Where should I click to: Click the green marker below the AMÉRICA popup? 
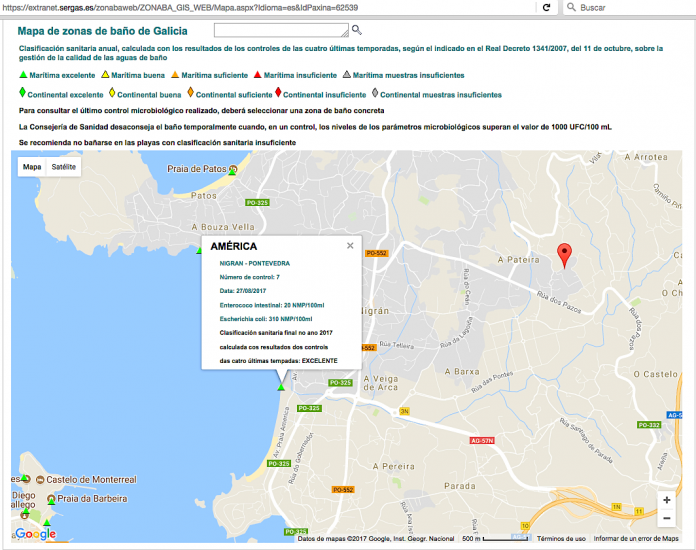click(281, 387)
